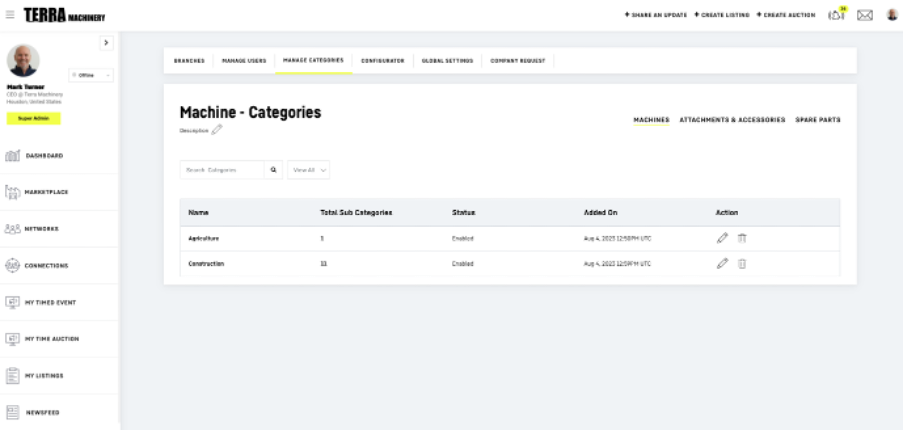The width and height of the screenshot is (904, 430).
Task: Expand the View All dropdown
Action: [309, 170]
